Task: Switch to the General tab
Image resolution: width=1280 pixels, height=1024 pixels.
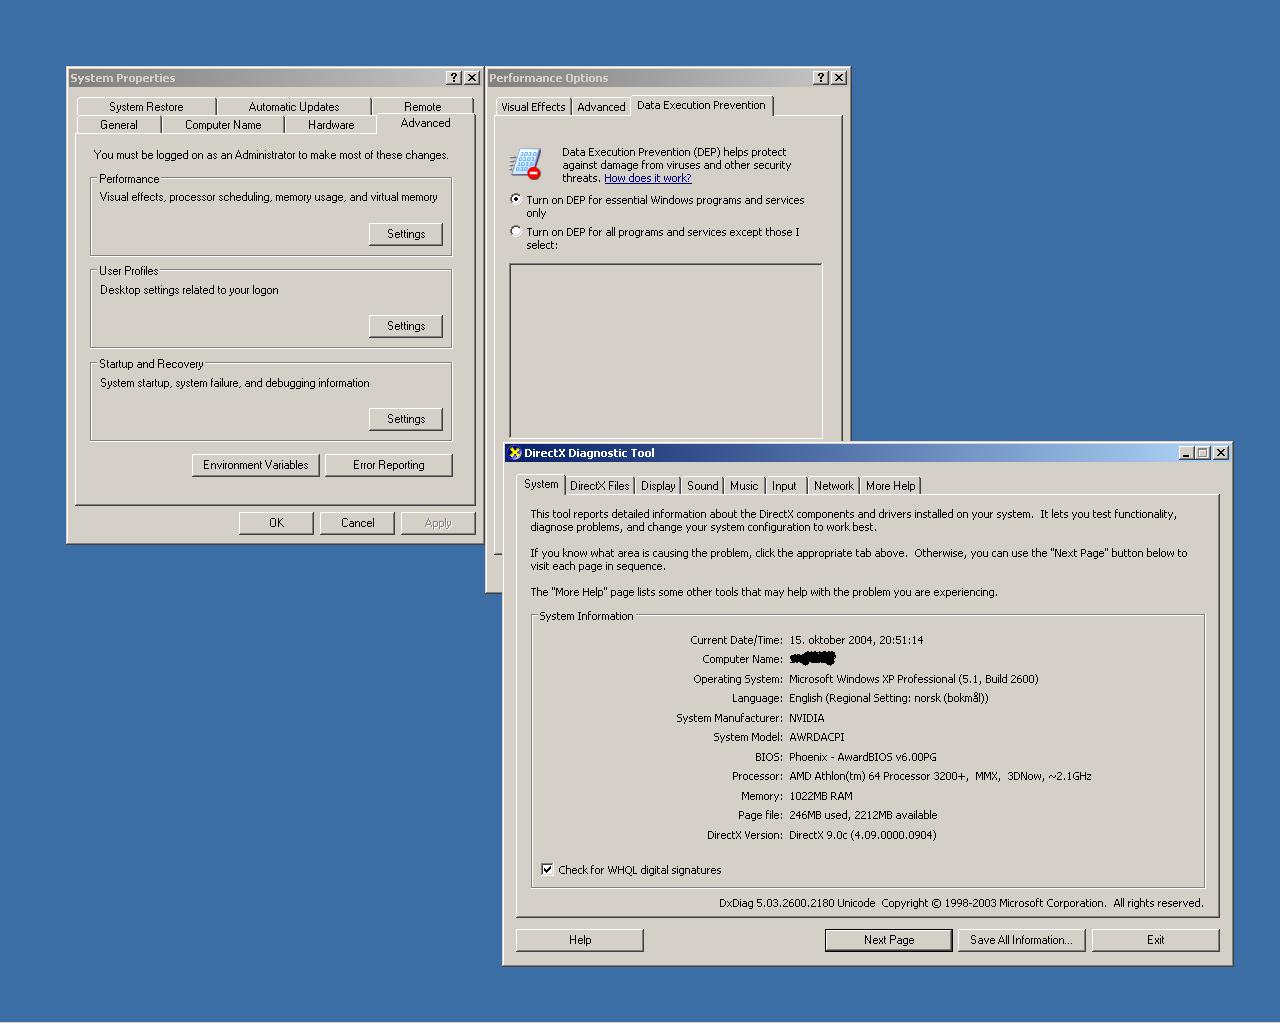Action: click(x=119, y=125)
